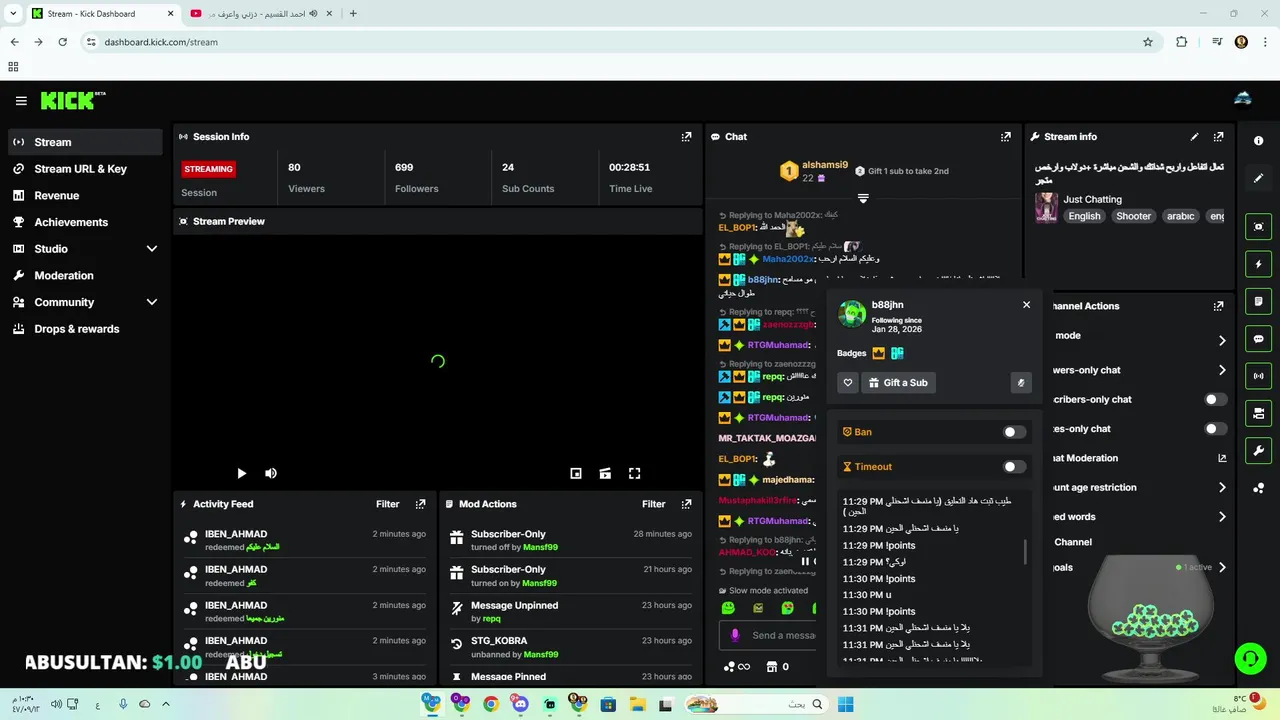This screenshot has height=720, width=1280.
Task: Toggle the document widget icon in right rail
Action: coord(1258,301)
